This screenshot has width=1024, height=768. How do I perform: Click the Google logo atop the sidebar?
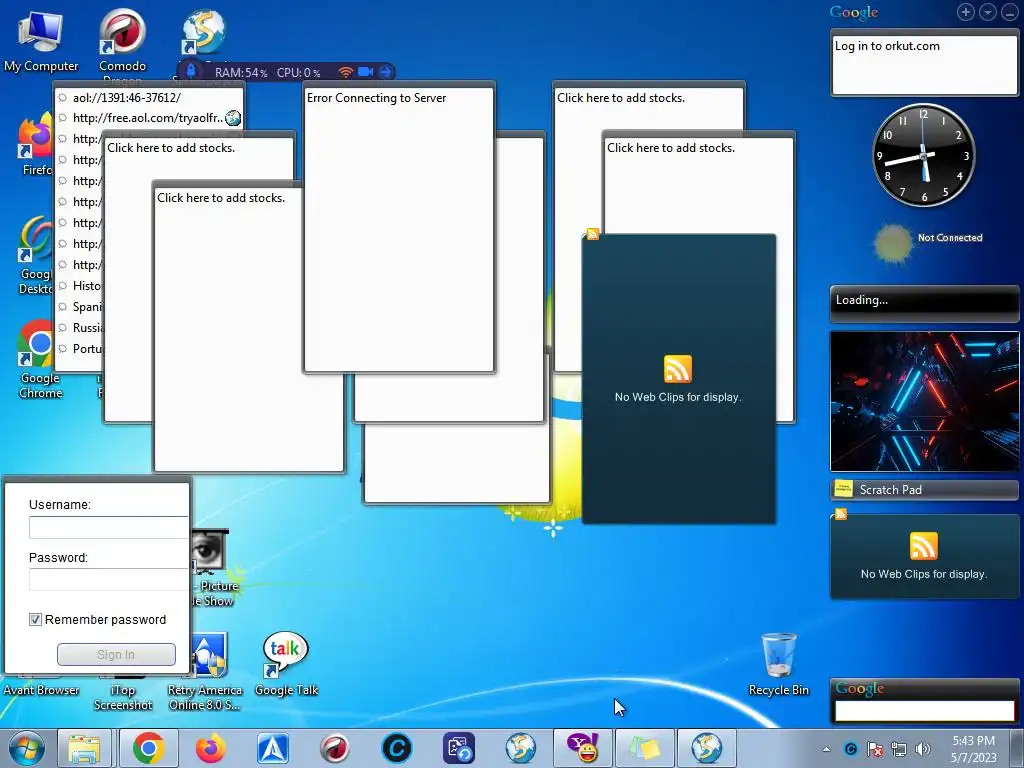(x=854, y=12)
